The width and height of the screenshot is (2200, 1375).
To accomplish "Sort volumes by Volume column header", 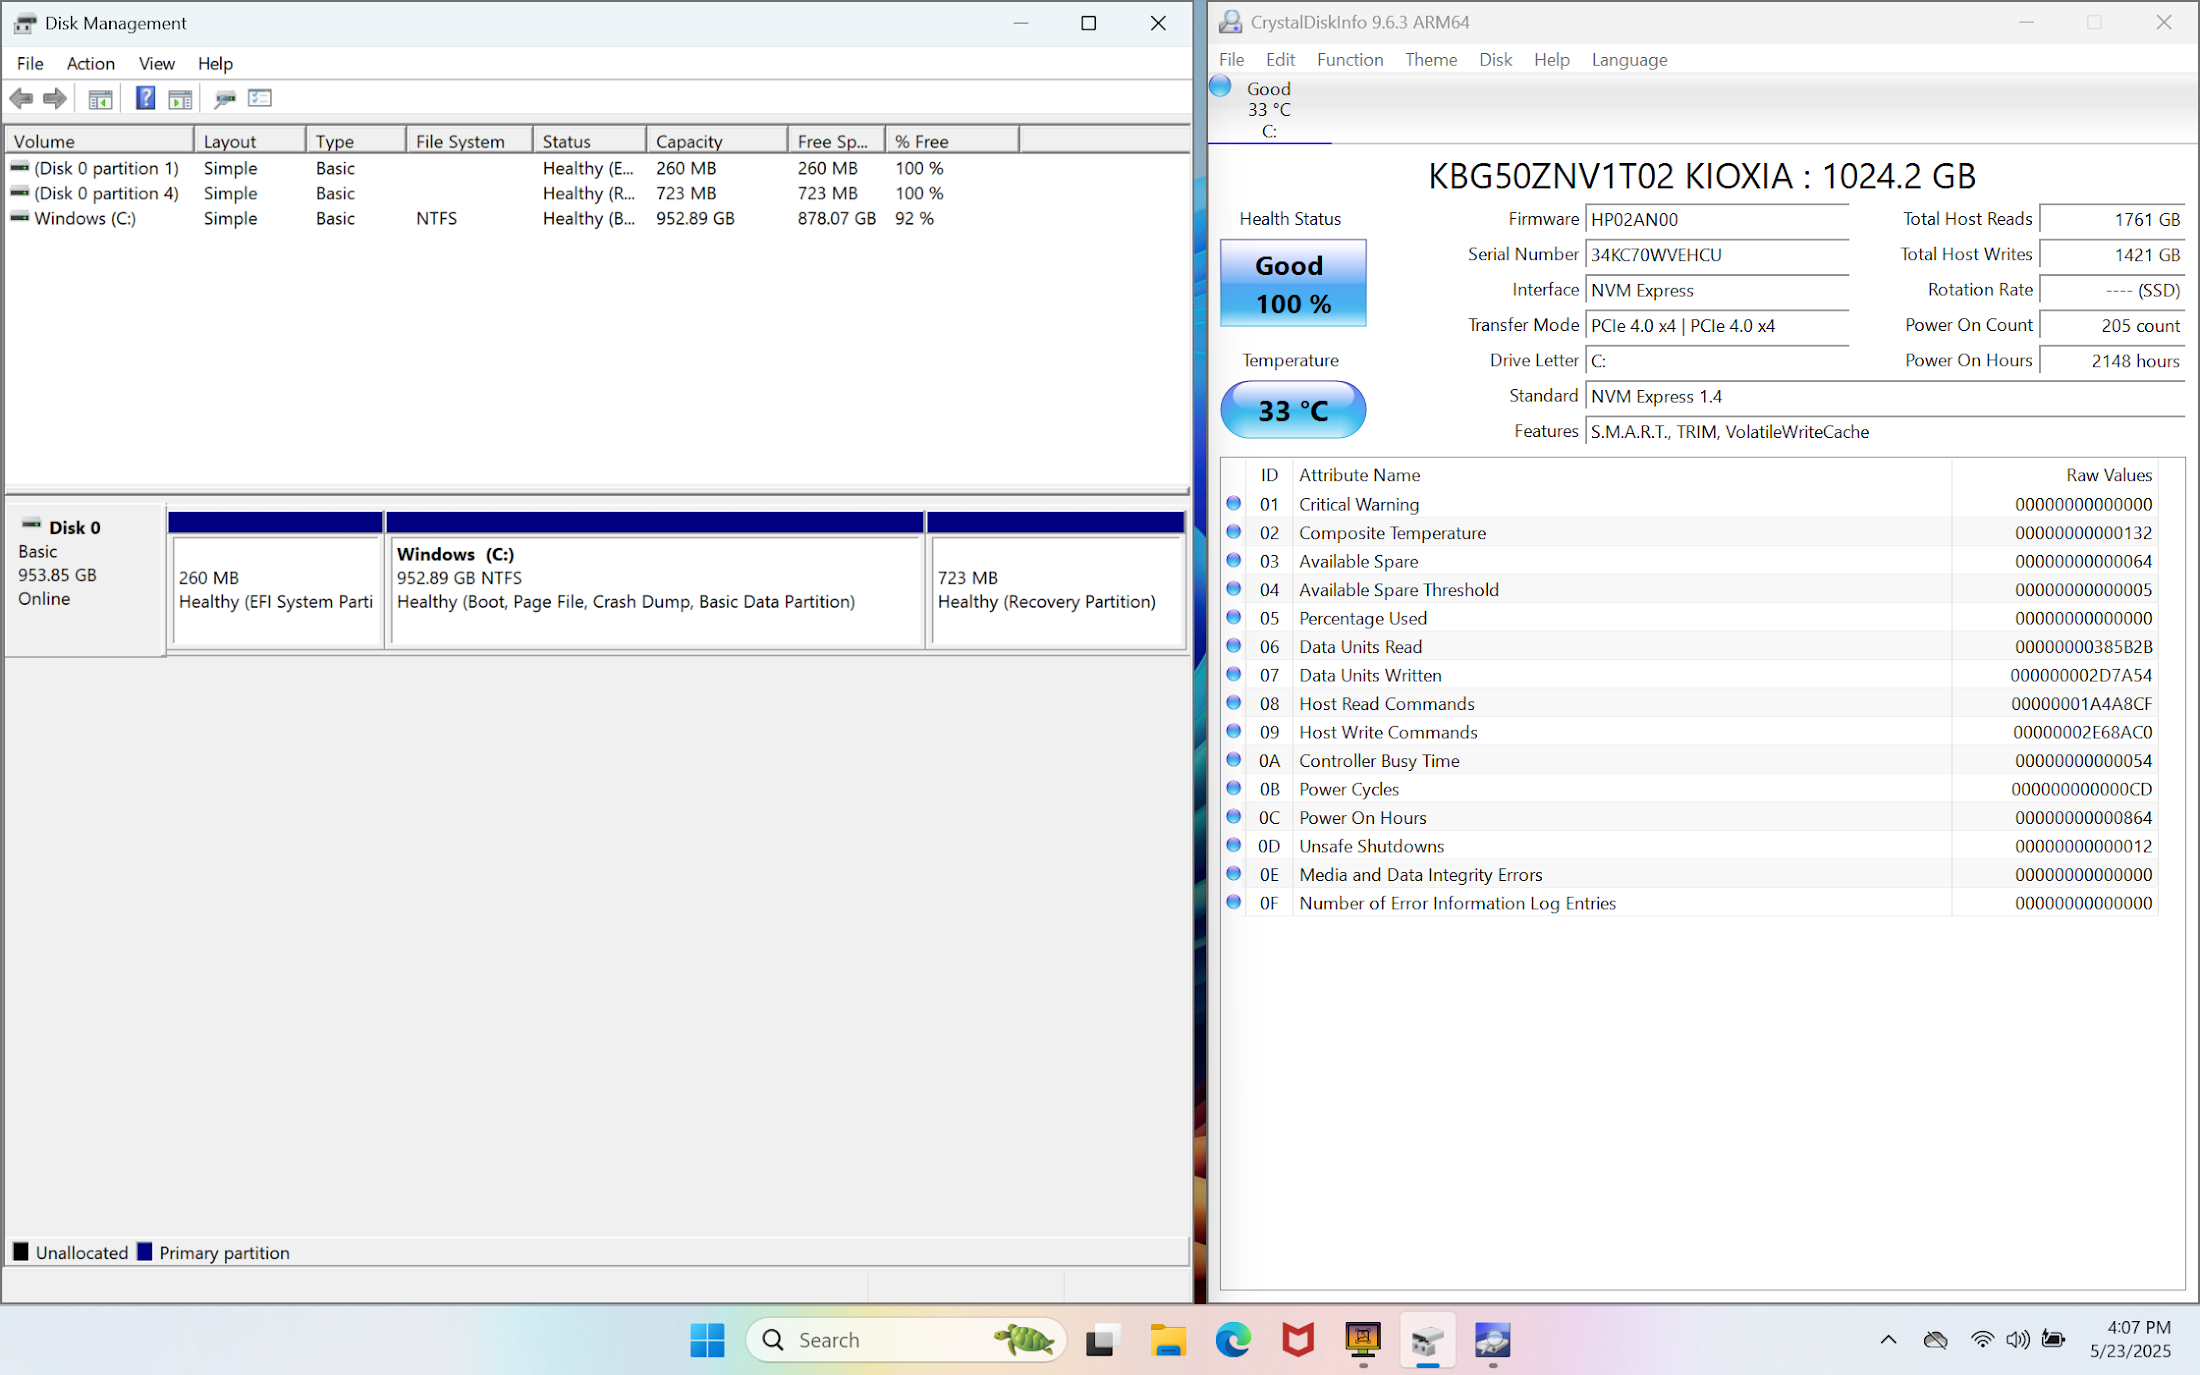I will (99, 141).
